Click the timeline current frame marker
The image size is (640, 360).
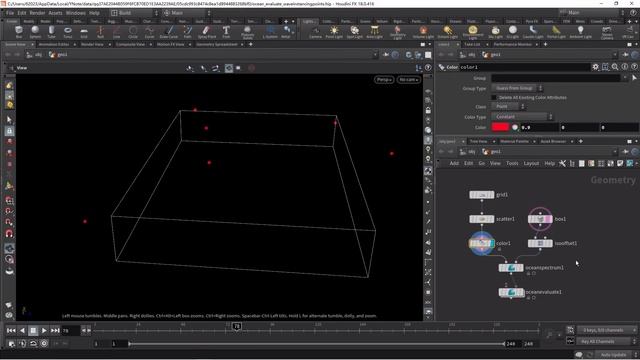point(237,326)
